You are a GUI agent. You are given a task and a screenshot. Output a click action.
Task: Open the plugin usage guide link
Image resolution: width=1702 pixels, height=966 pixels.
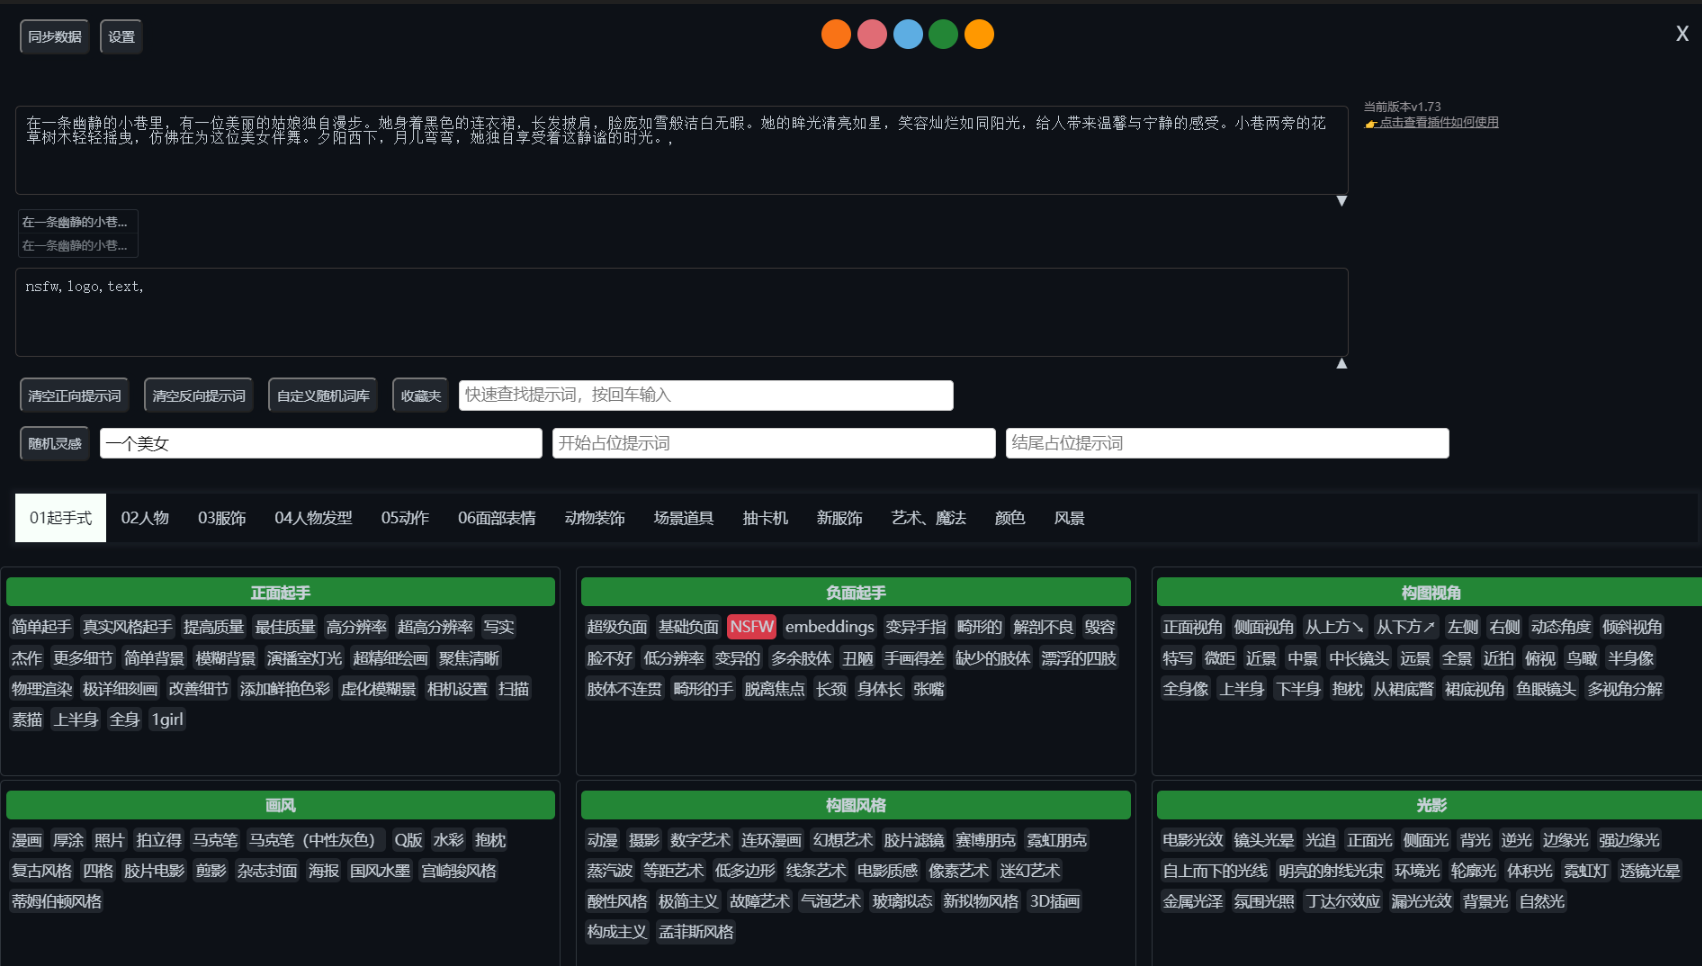coord(1438,123)
